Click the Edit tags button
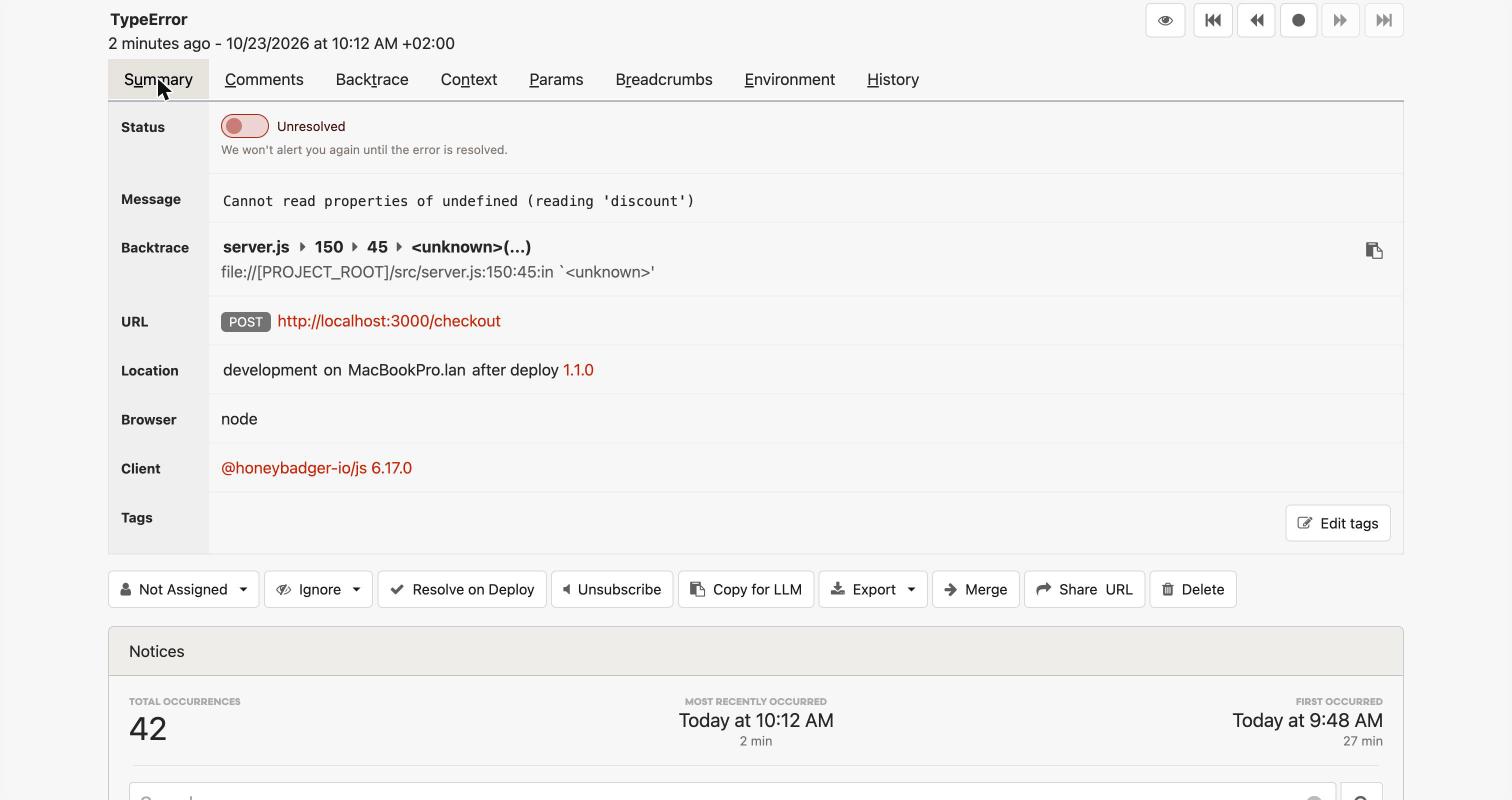 coord(1338,523)
